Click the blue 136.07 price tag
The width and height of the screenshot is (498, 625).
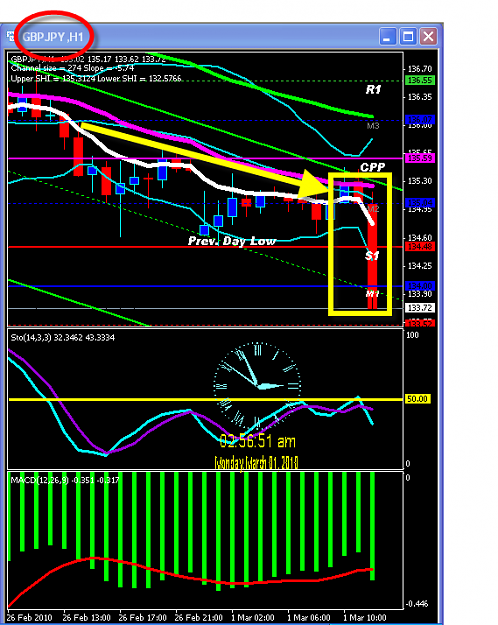tap(420, 119)
